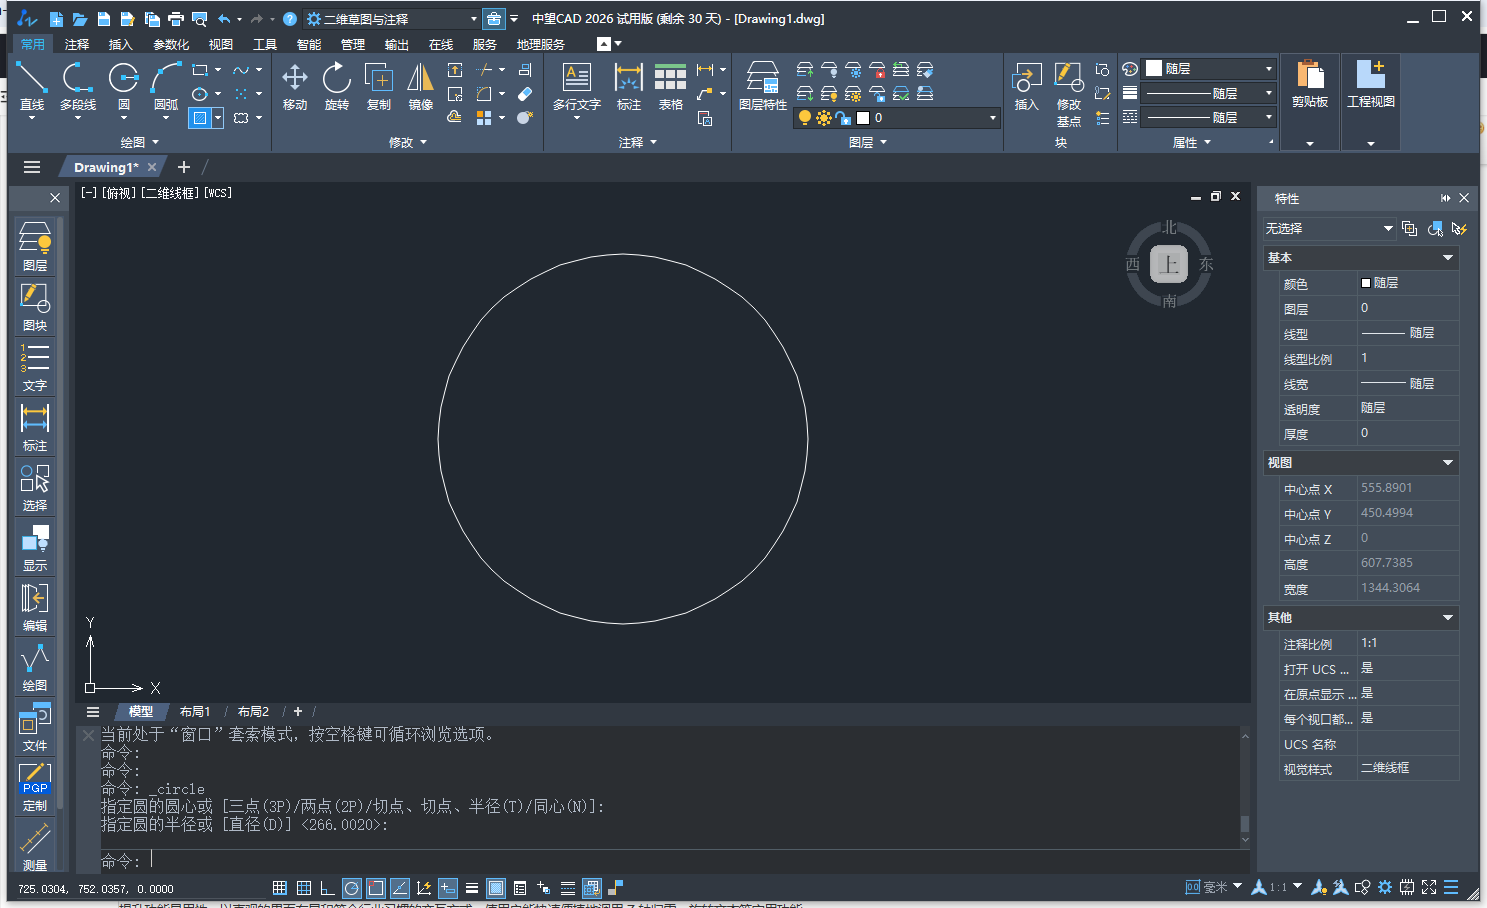Toggle ortho mode in status bar
The width and height of the screenshot is (1487, 908).
coord(328,888)
